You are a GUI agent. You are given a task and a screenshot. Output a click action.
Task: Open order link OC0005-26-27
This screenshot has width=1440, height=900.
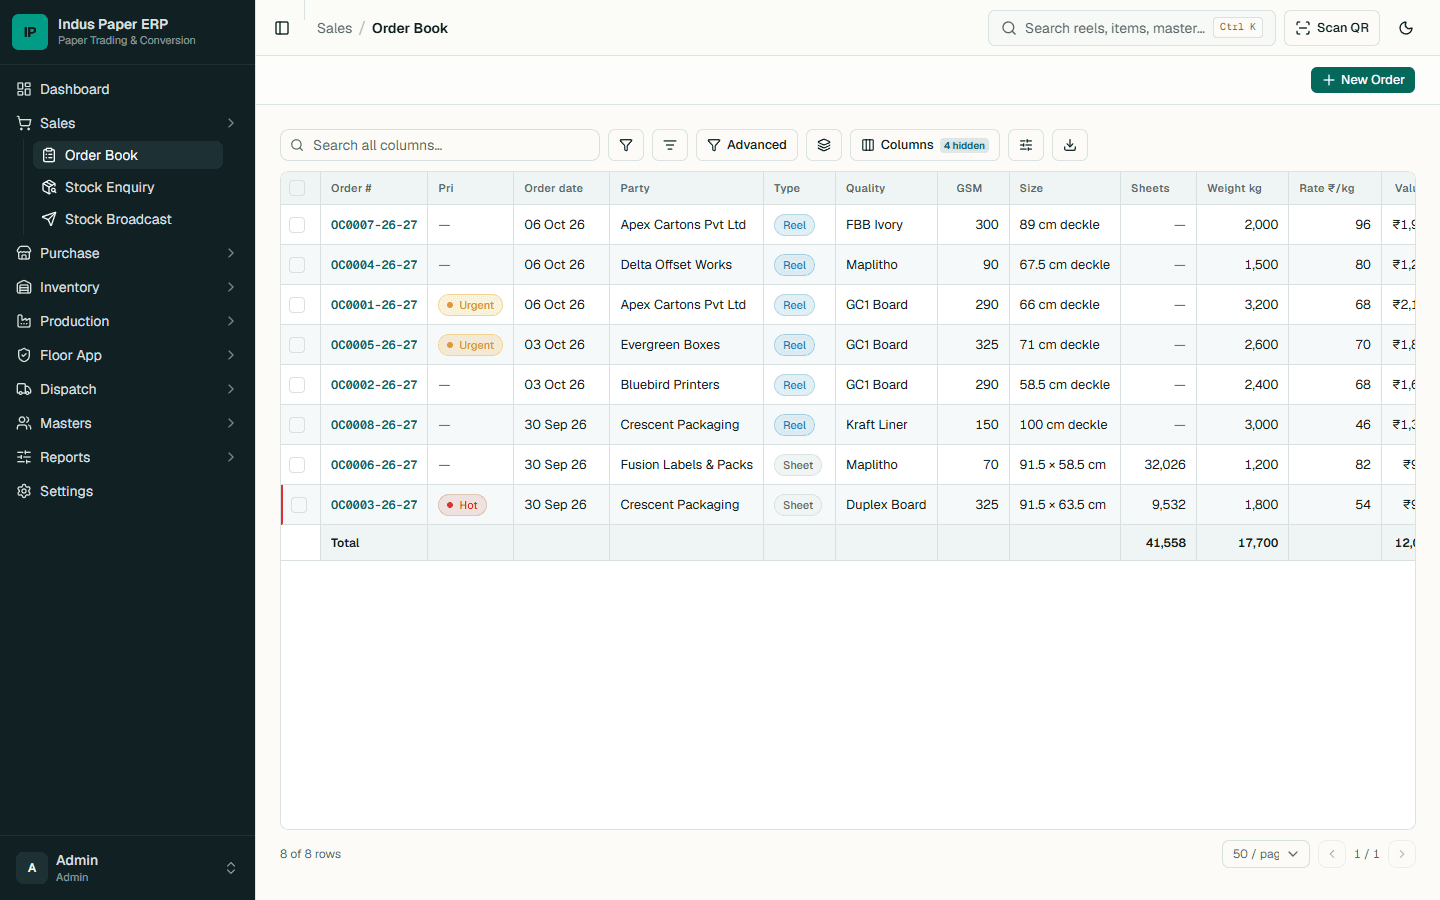coord(374,345)
